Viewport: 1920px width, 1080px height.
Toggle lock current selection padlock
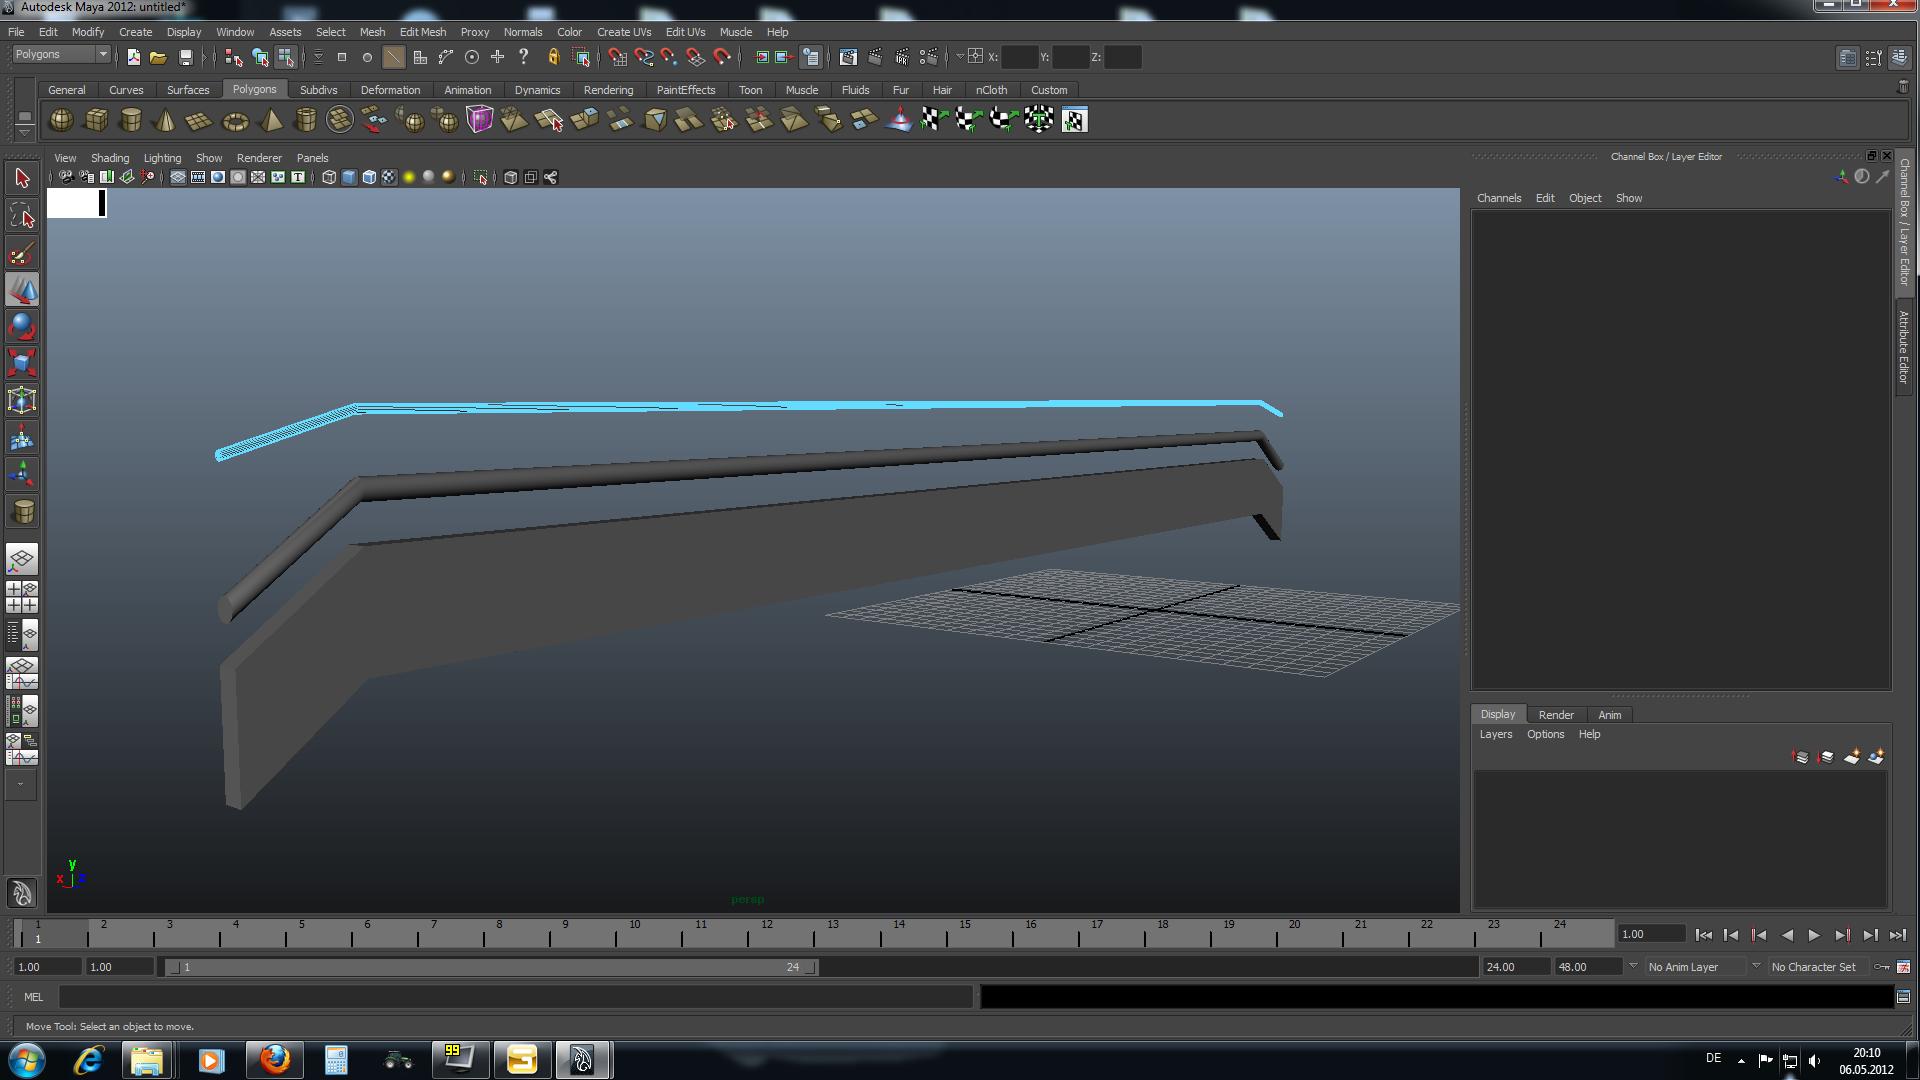553,57
